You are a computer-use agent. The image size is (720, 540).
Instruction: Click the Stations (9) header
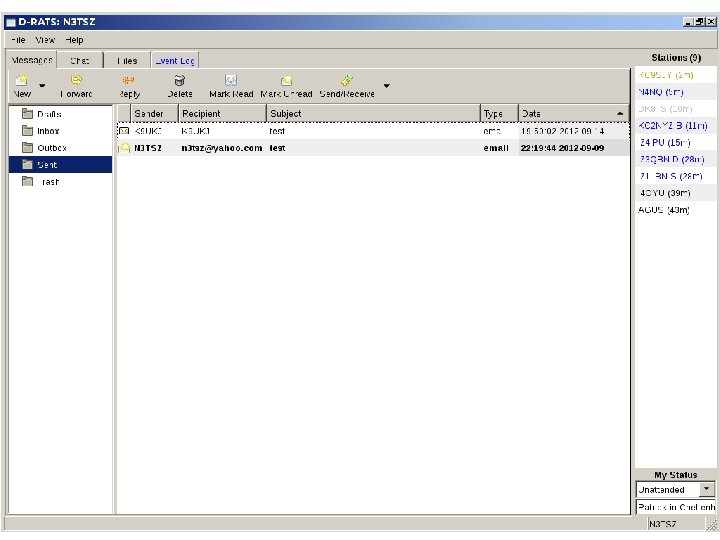(676, 57)
